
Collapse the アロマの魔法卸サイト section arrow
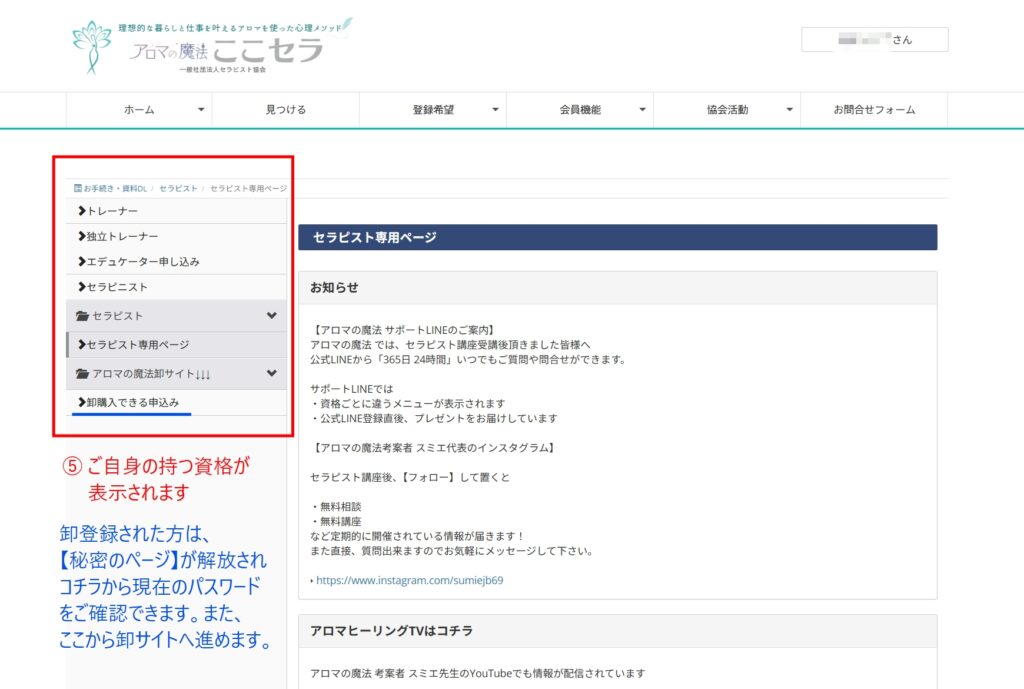pos(271,374)
